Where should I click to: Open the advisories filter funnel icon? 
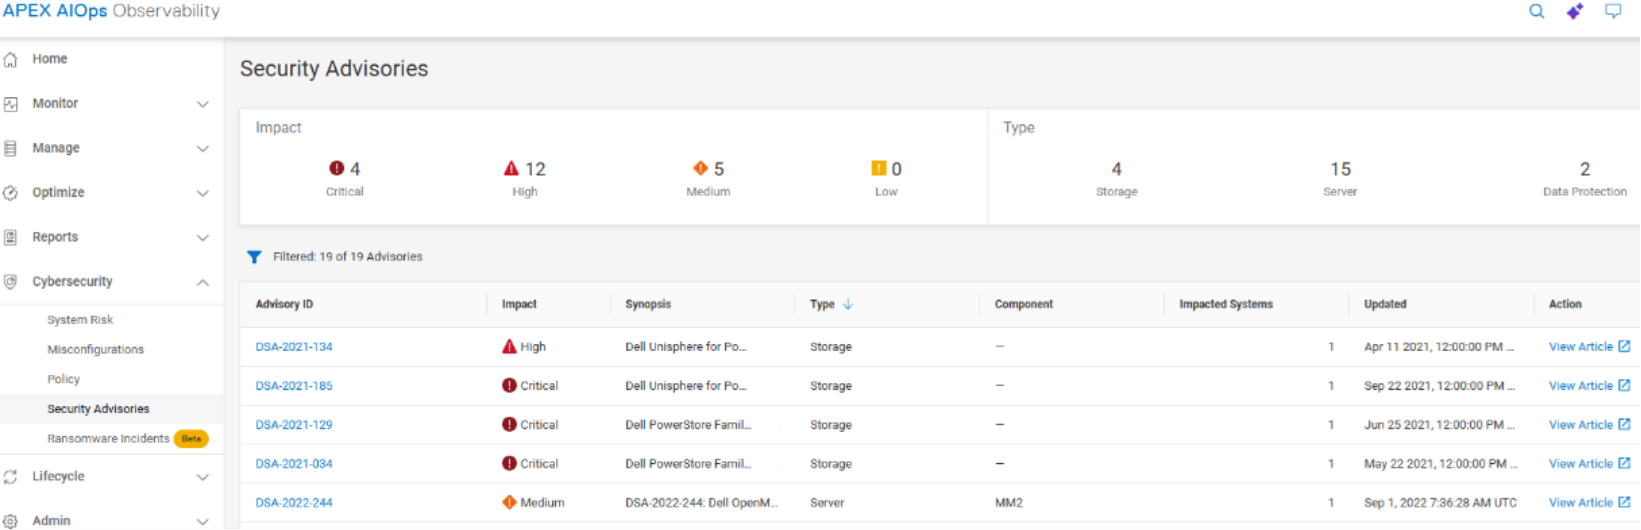pyautogui.click(x=254, y=257)
